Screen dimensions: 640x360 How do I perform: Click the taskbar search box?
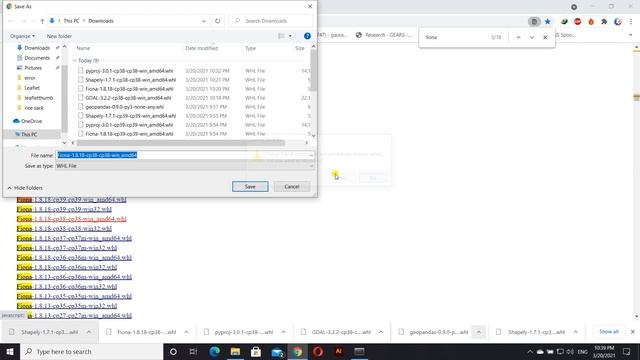pyautogui.click(x=91, y=351)
